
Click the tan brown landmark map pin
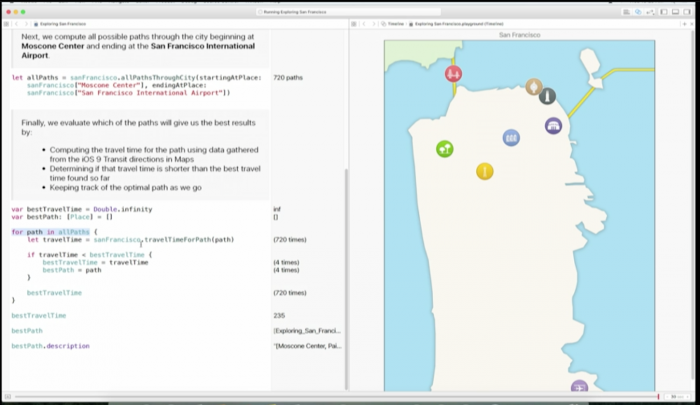click(x=534, y=87)
